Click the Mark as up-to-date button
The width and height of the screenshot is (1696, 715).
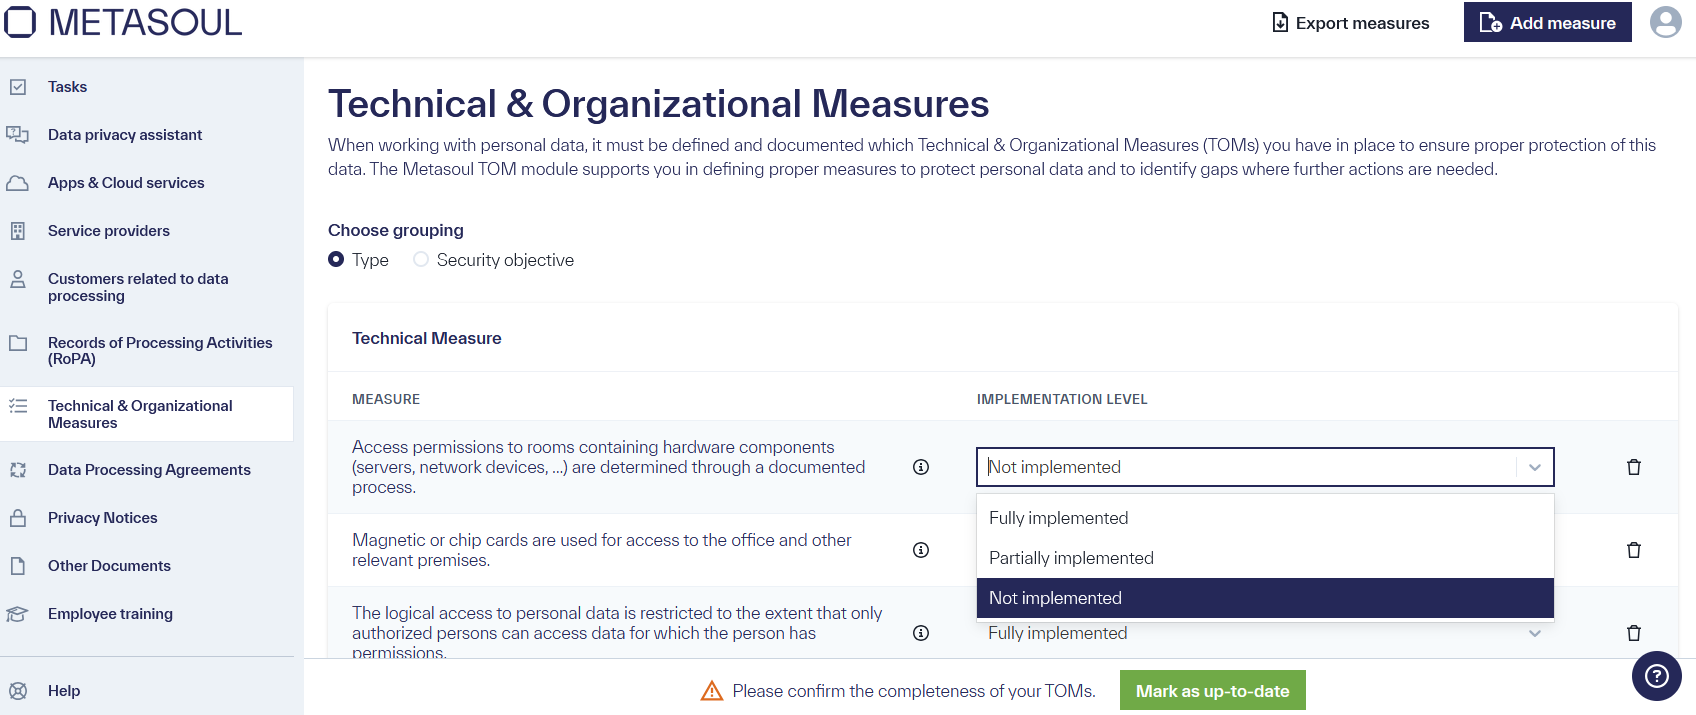coord(1213,691)
